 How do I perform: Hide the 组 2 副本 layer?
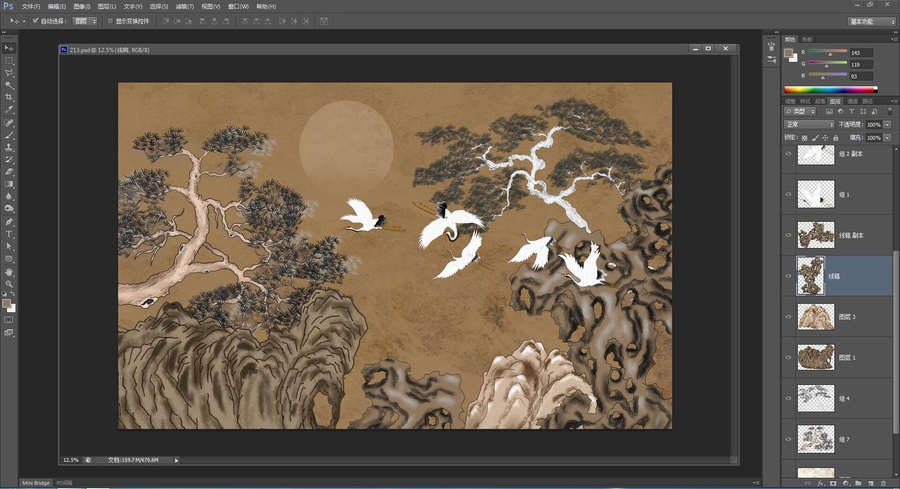pyautogui.click(x=788, y=154)
